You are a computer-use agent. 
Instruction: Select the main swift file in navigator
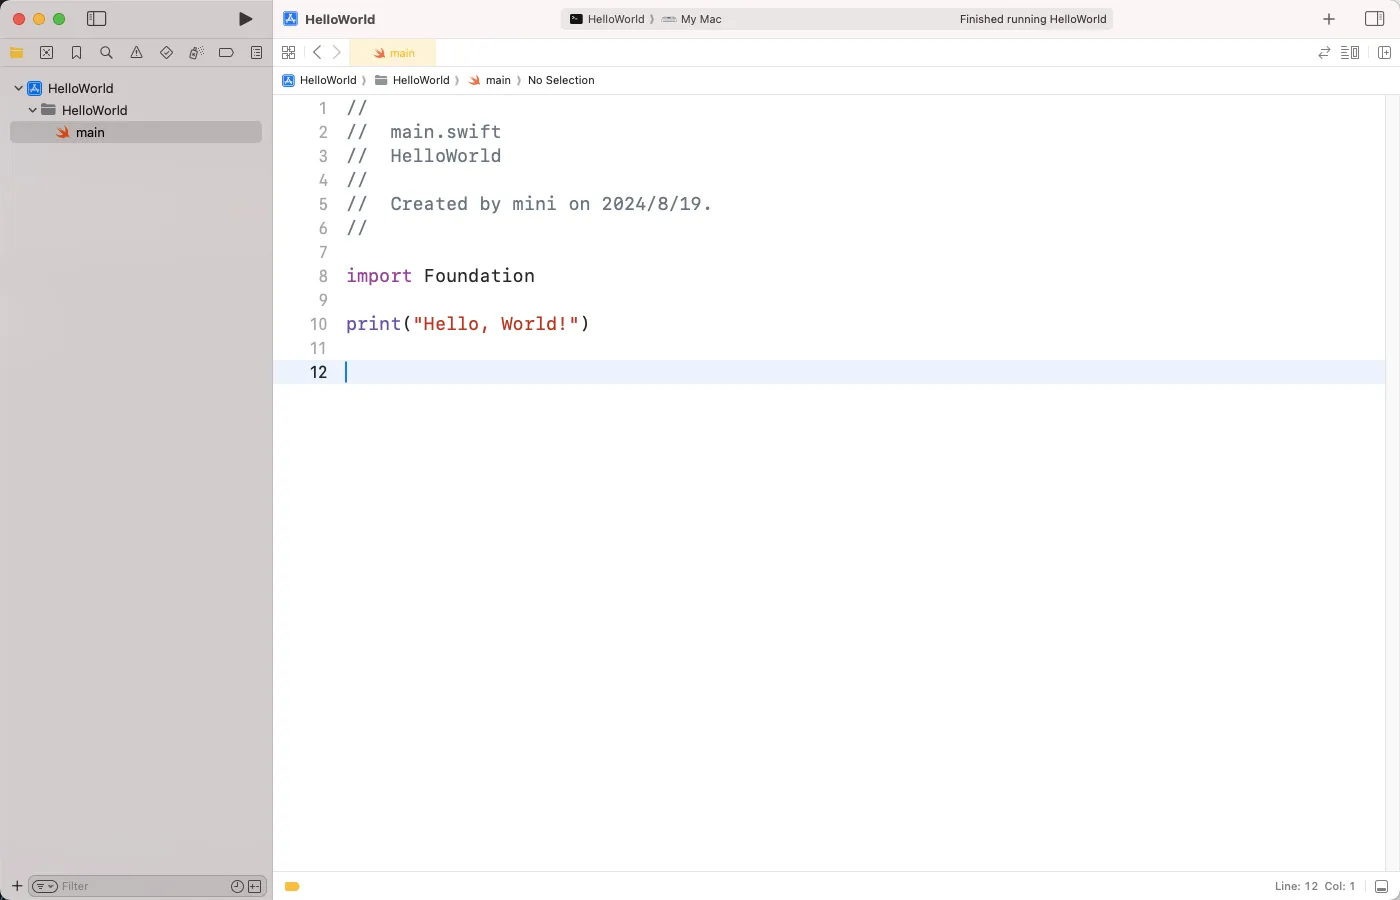[136, 132]
